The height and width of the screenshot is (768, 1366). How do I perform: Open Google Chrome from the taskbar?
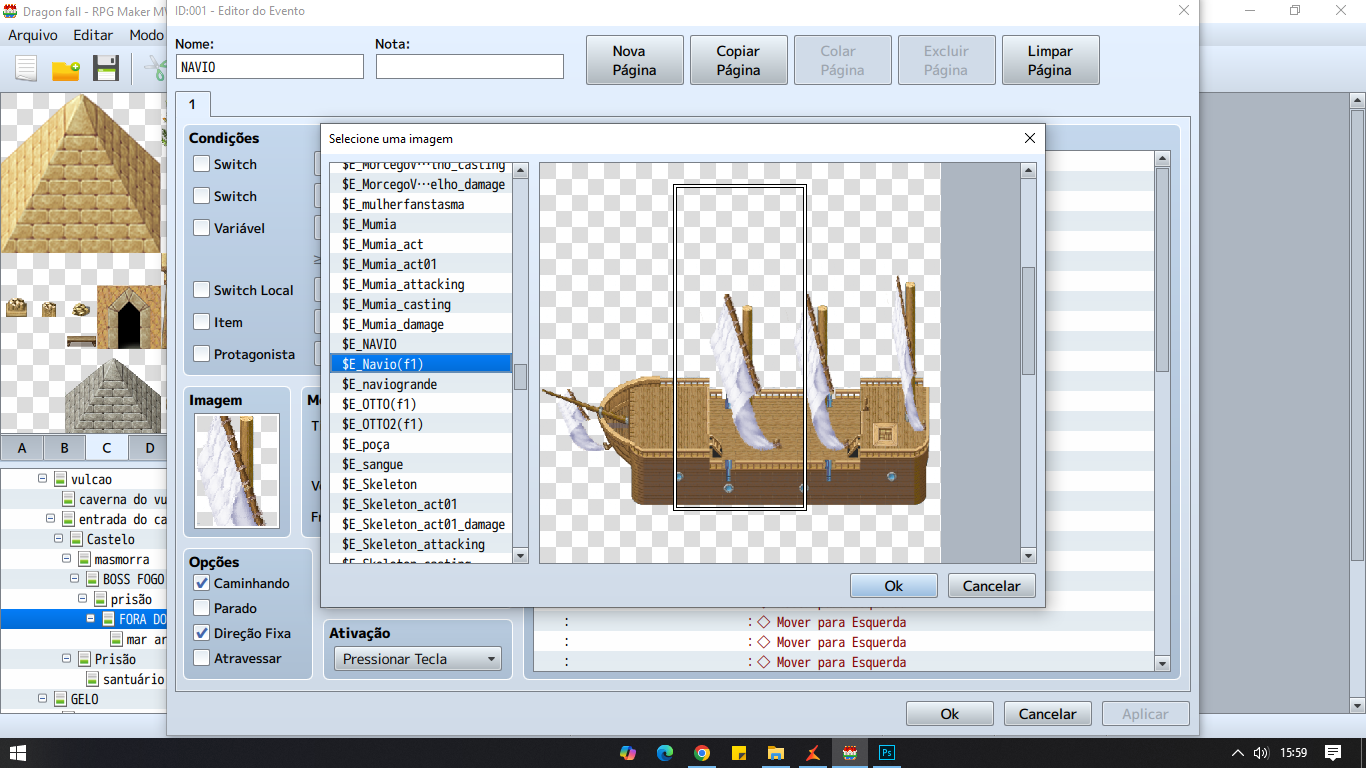click(x=702, y=753)
